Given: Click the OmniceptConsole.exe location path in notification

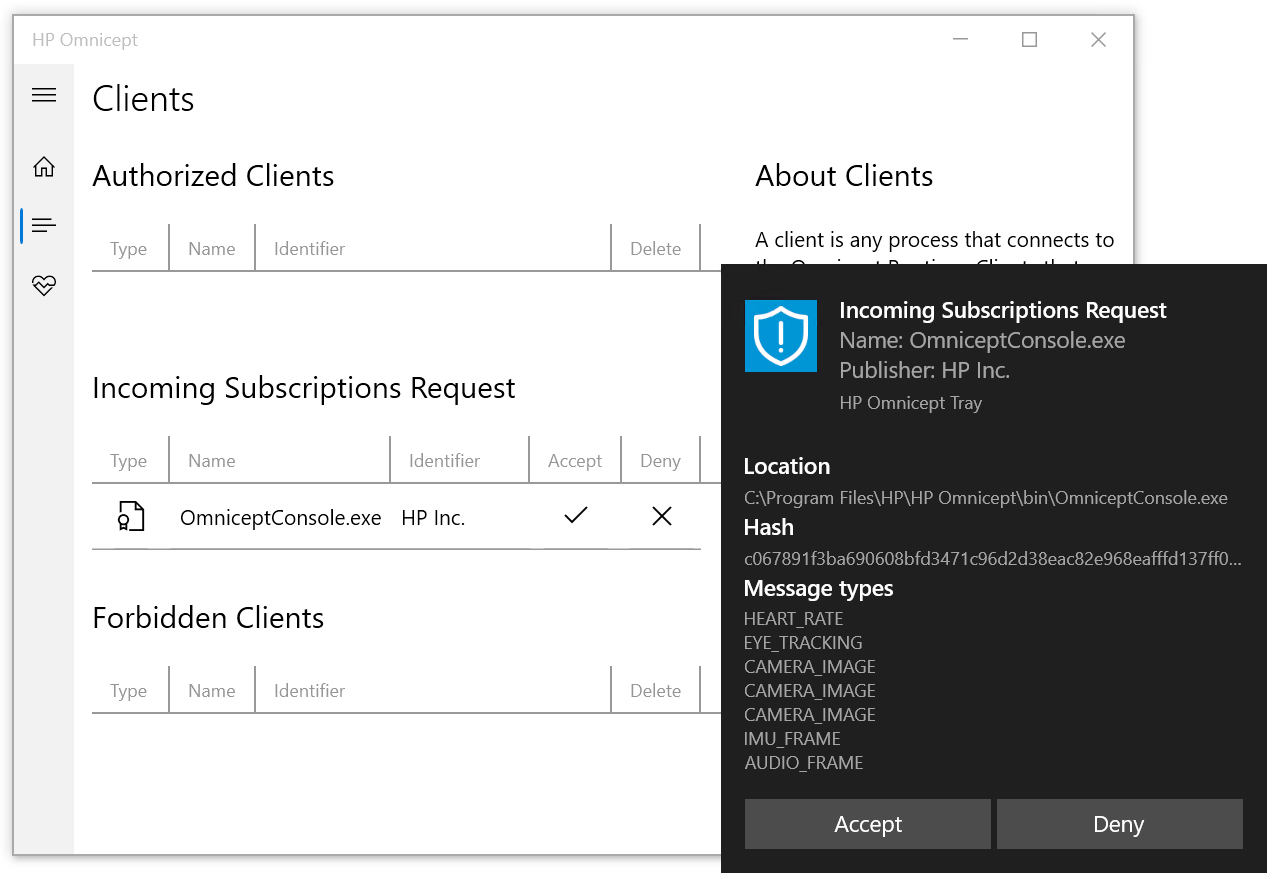Looking at the screenshot, I should coord(985,497).
